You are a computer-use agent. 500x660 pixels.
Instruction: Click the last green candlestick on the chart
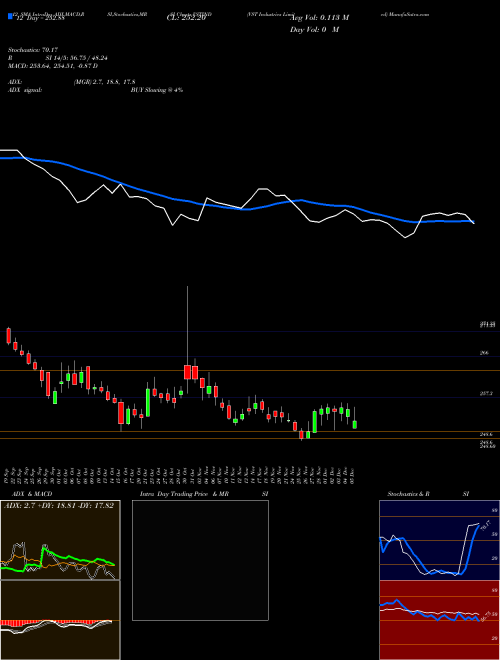point(354,425)
